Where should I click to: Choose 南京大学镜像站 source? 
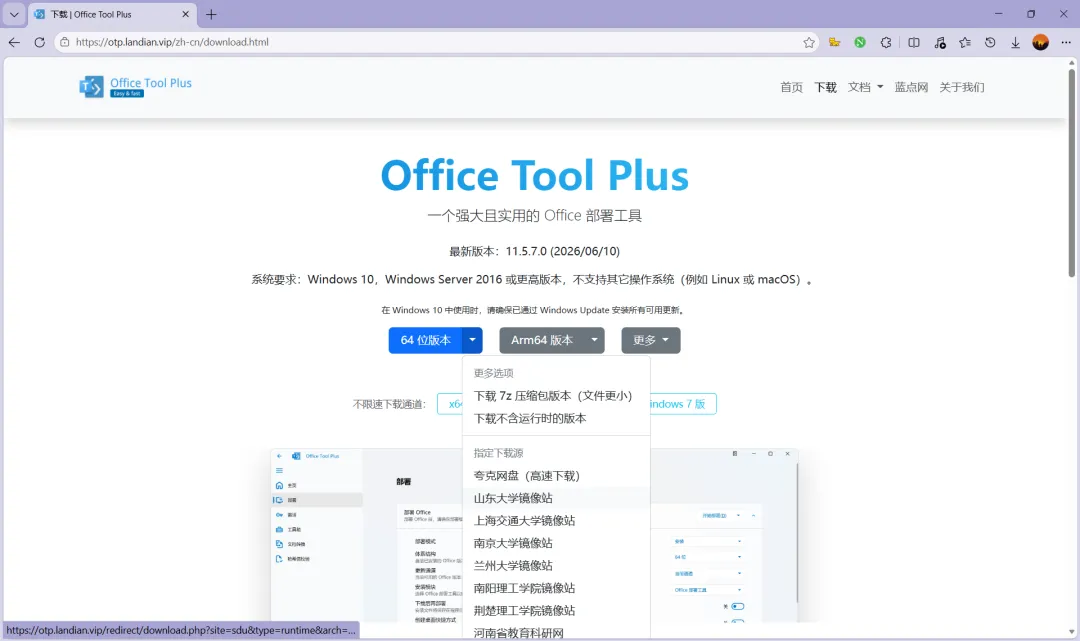[x=557, y=543]
